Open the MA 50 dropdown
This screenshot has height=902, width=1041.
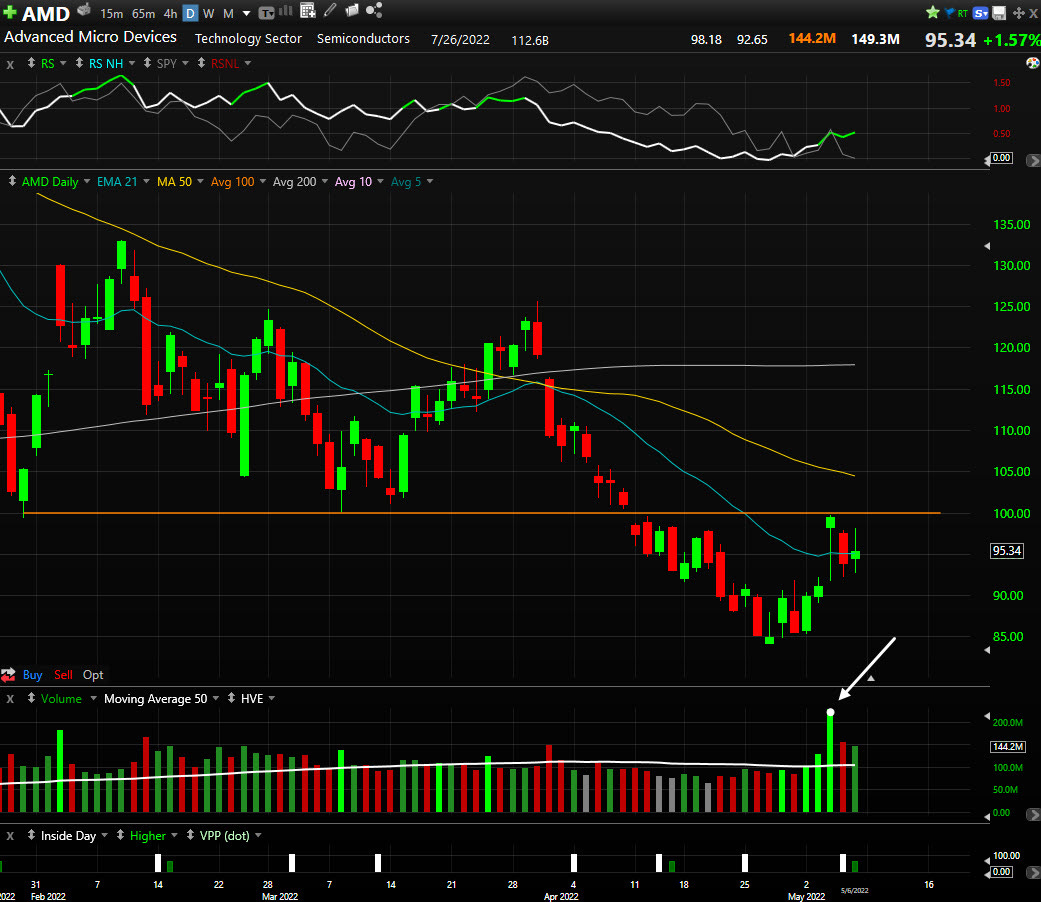[200, 181]
